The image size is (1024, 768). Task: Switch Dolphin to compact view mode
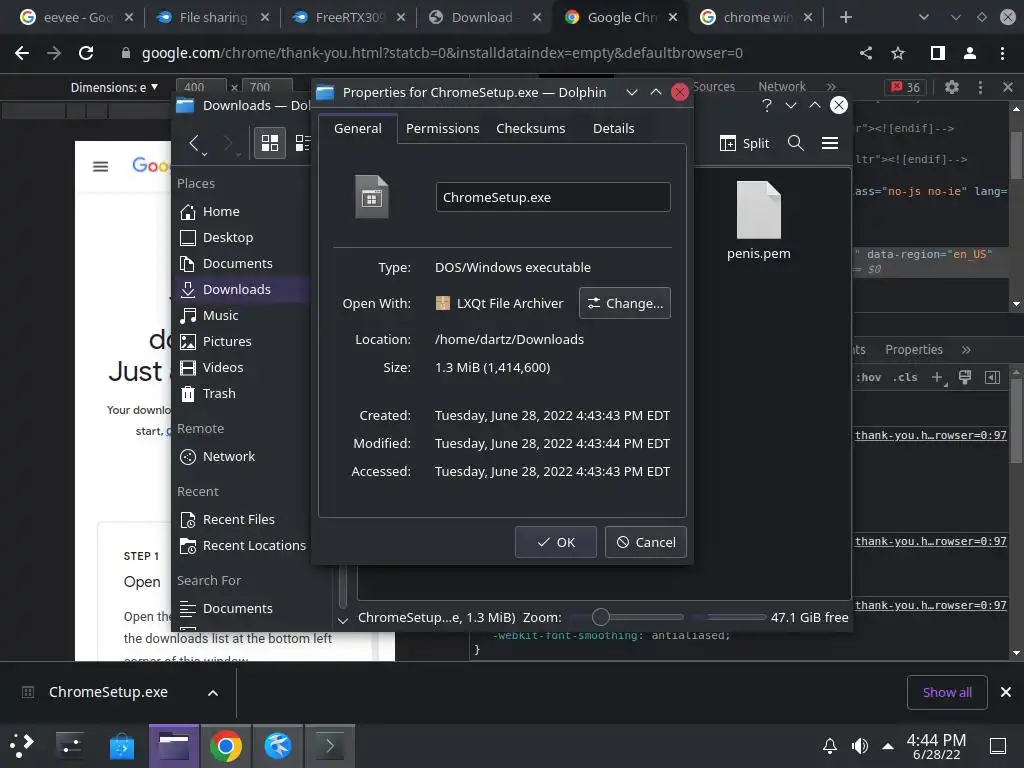[x=302, y=143]
